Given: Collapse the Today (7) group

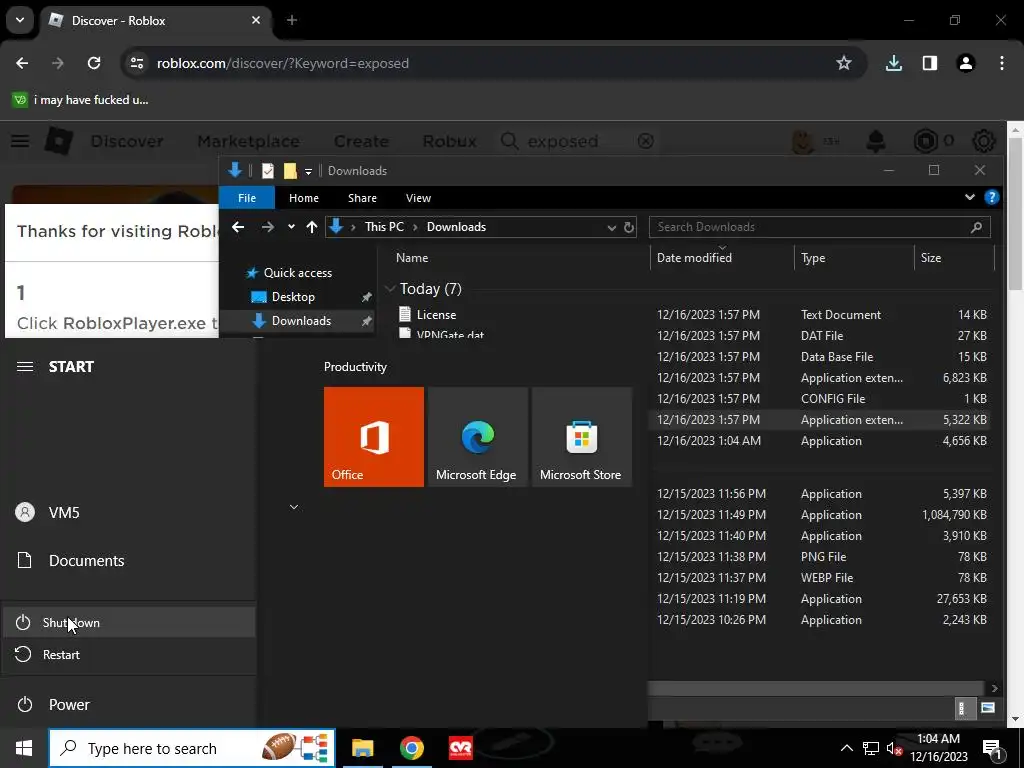Looking at the screenshot, I should [x=391, y=289].
